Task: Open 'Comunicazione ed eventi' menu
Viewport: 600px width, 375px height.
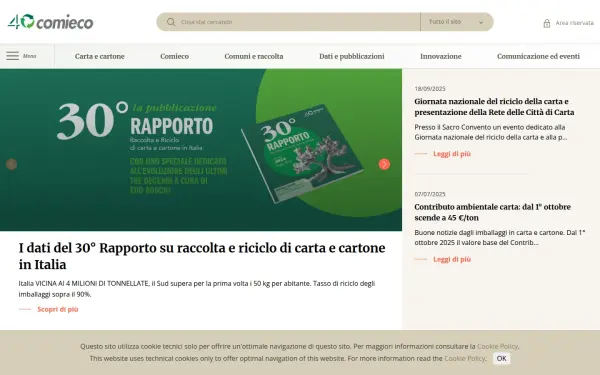Action: click(x=538, y=56)
